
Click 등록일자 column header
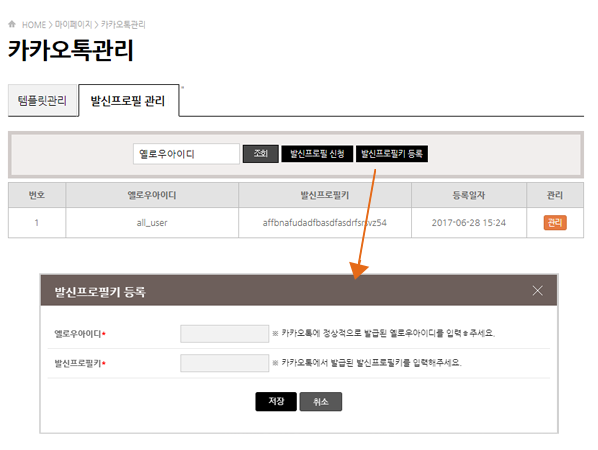469,195
